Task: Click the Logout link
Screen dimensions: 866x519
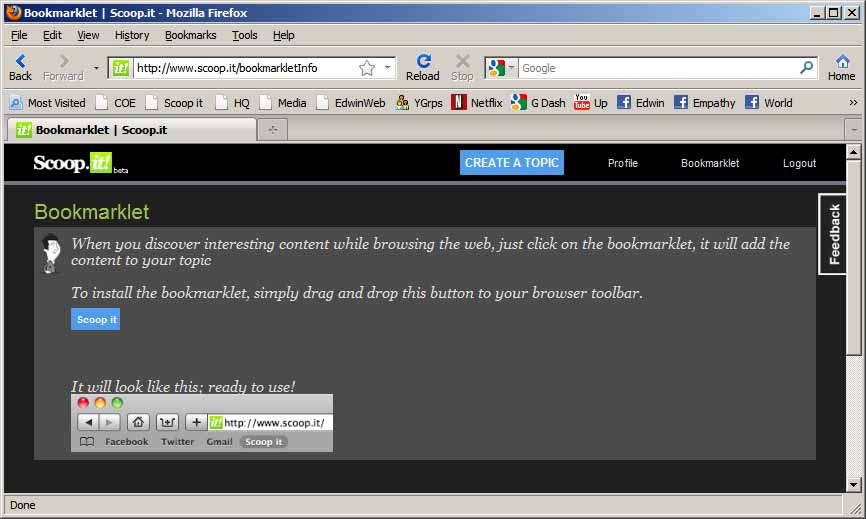Action: (799, 163)
